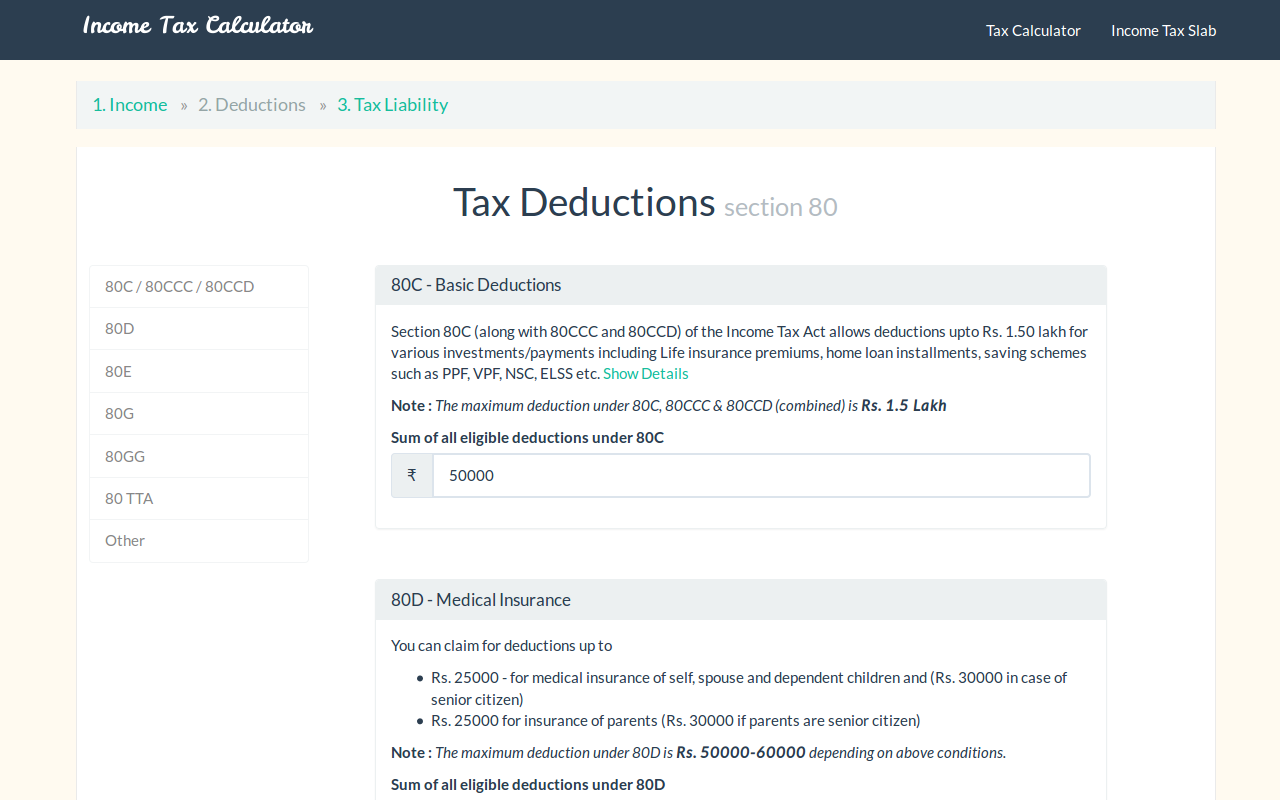1280x800 pixels.
Task: Click the Tax Deductions page heading
Action: pyautogui.click(x=584, y=203)
